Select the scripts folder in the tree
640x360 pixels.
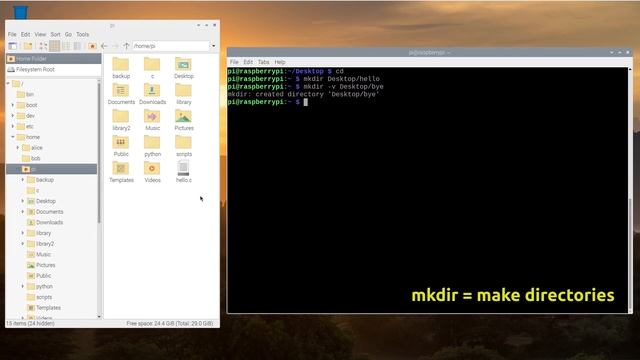40,297
